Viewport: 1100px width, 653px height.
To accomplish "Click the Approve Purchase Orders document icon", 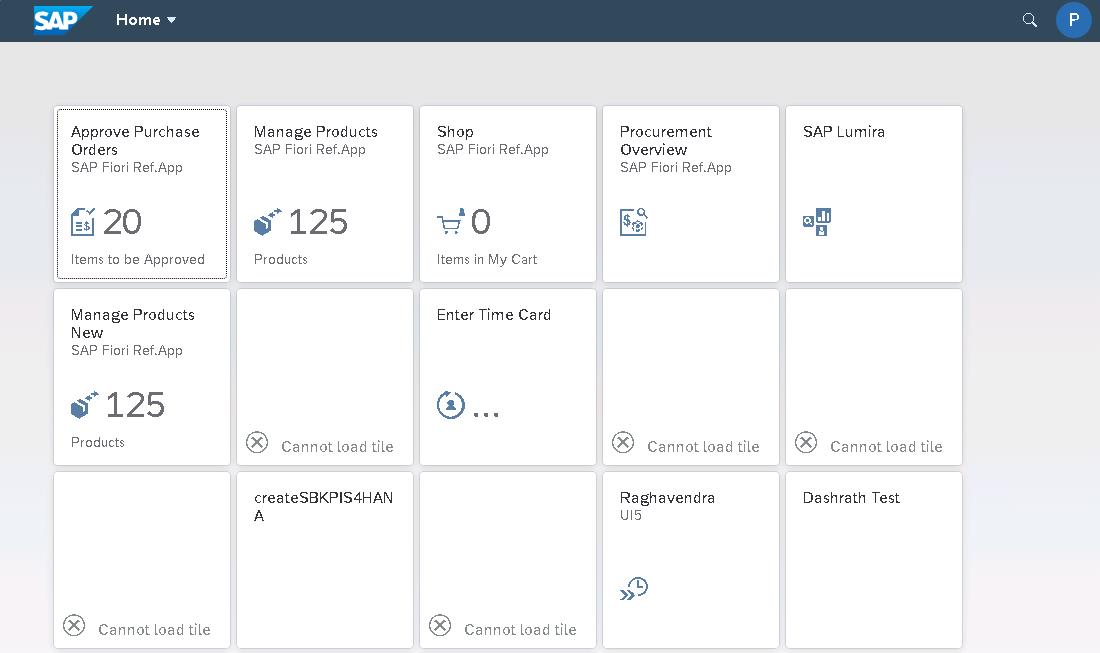I will [83, 222].
